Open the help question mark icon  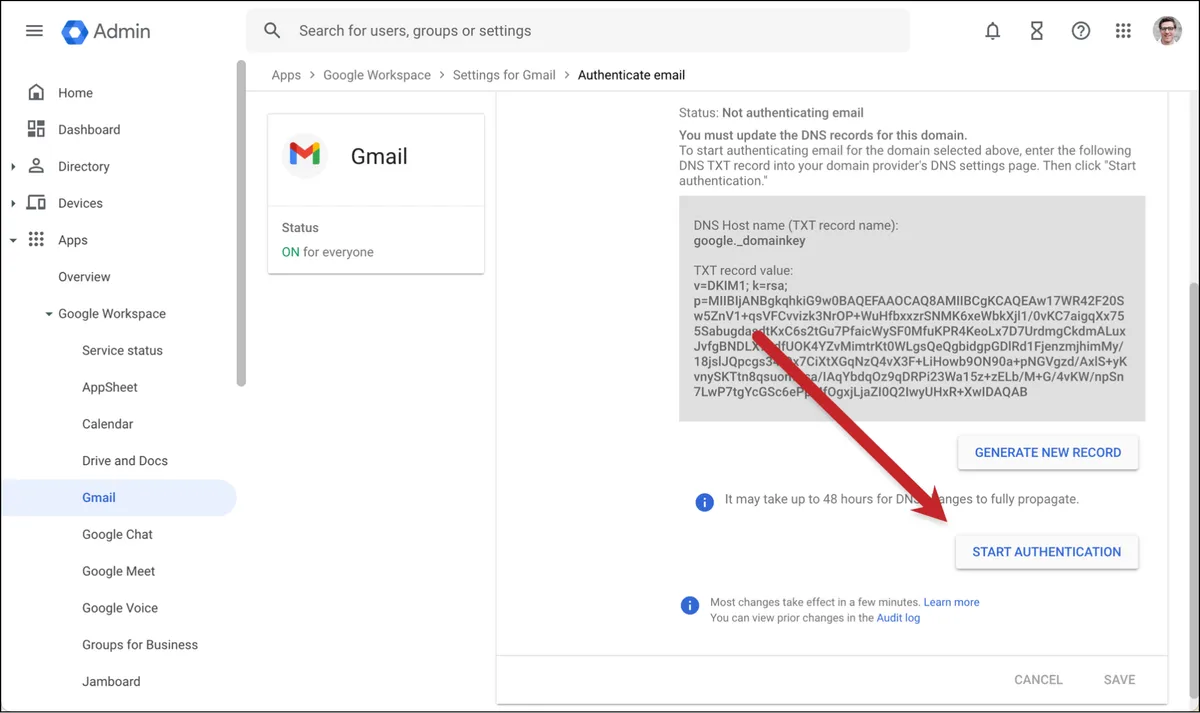coord(1080,31)
